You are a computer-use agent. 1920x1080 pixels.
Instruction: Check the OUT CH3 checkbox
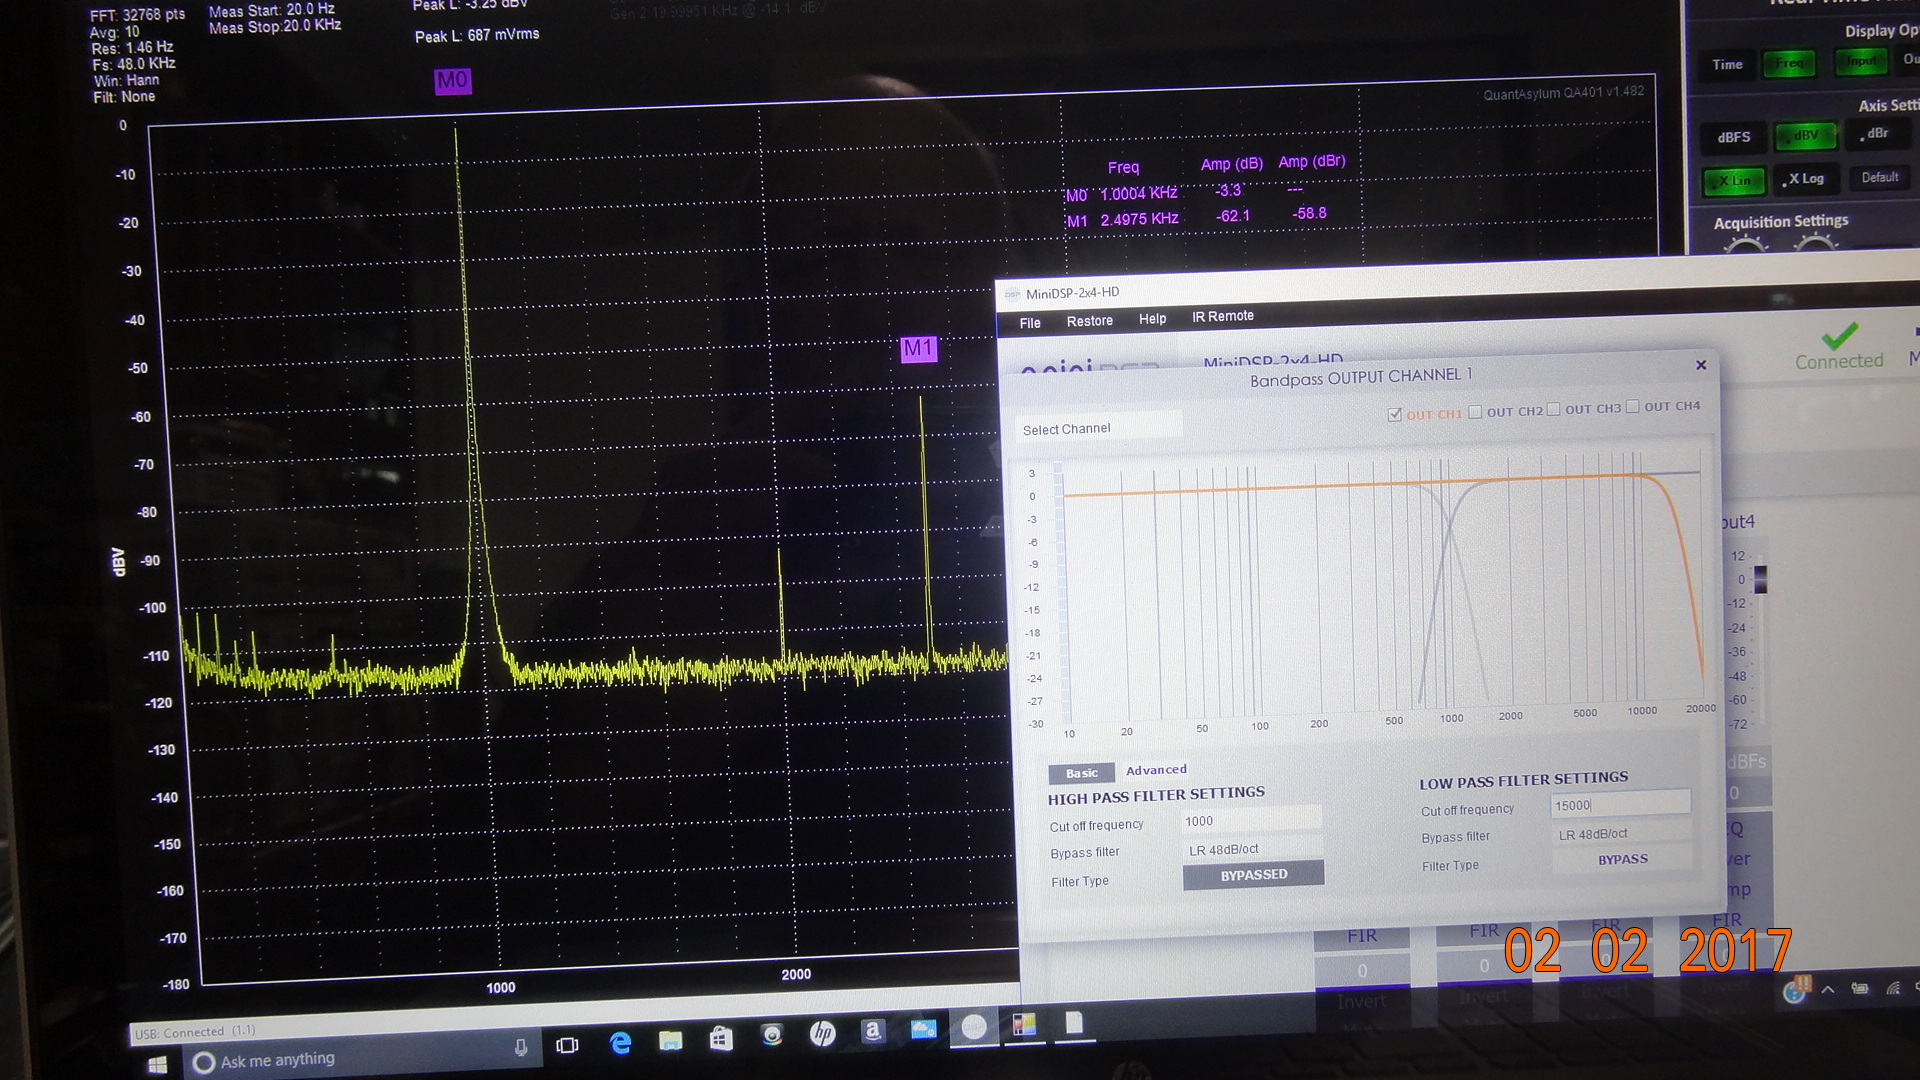1554,409
